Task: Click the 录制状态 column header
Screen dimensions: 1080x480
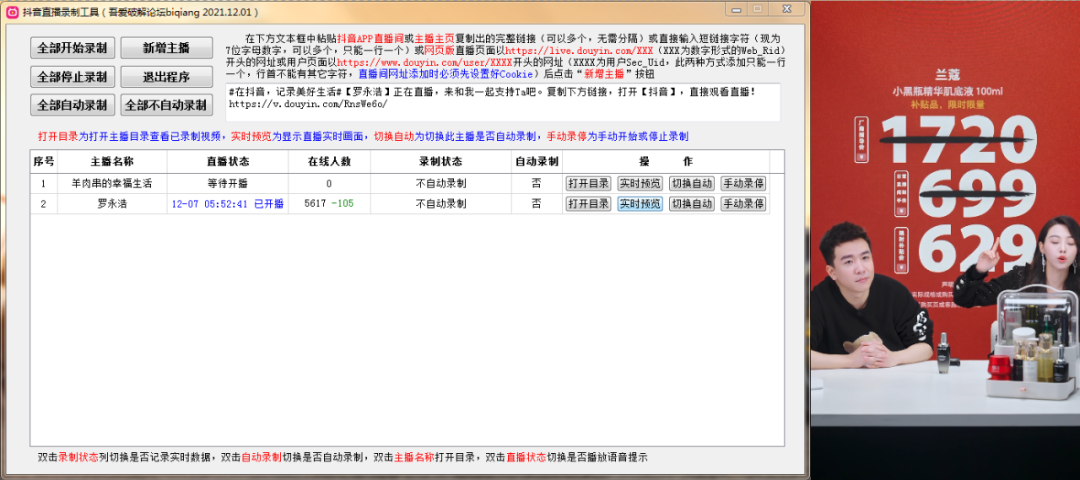Action: (x=441, y=162)
